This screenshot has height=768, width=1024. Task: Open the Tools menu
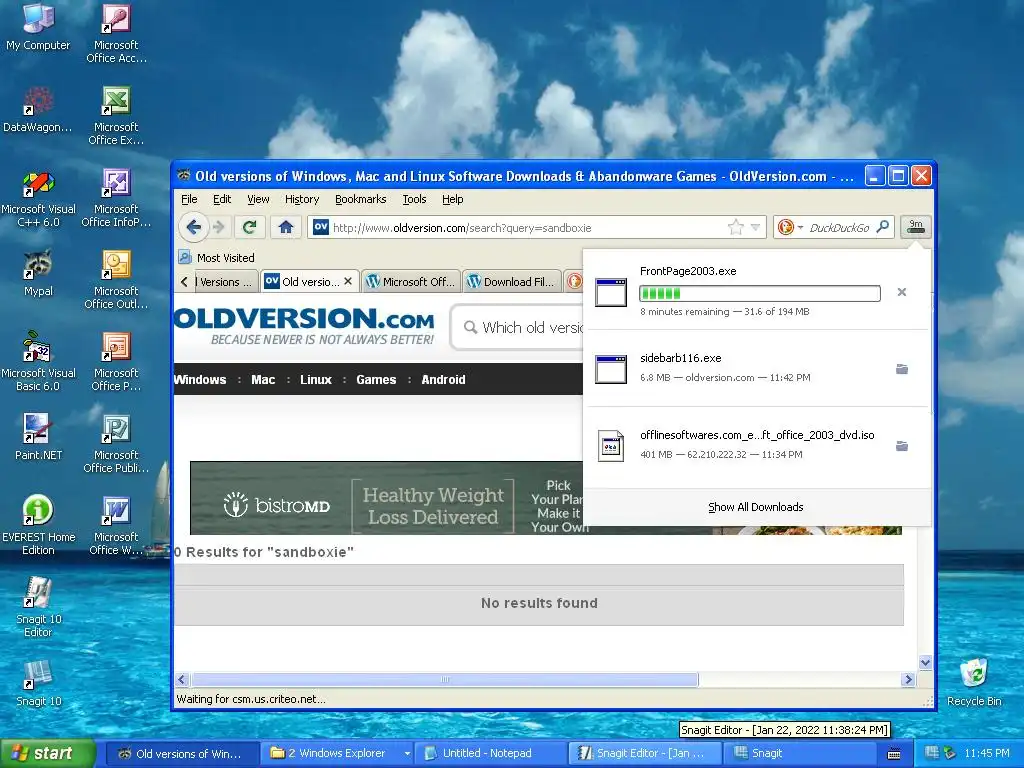pyautogui.click(x=414, y=199)
